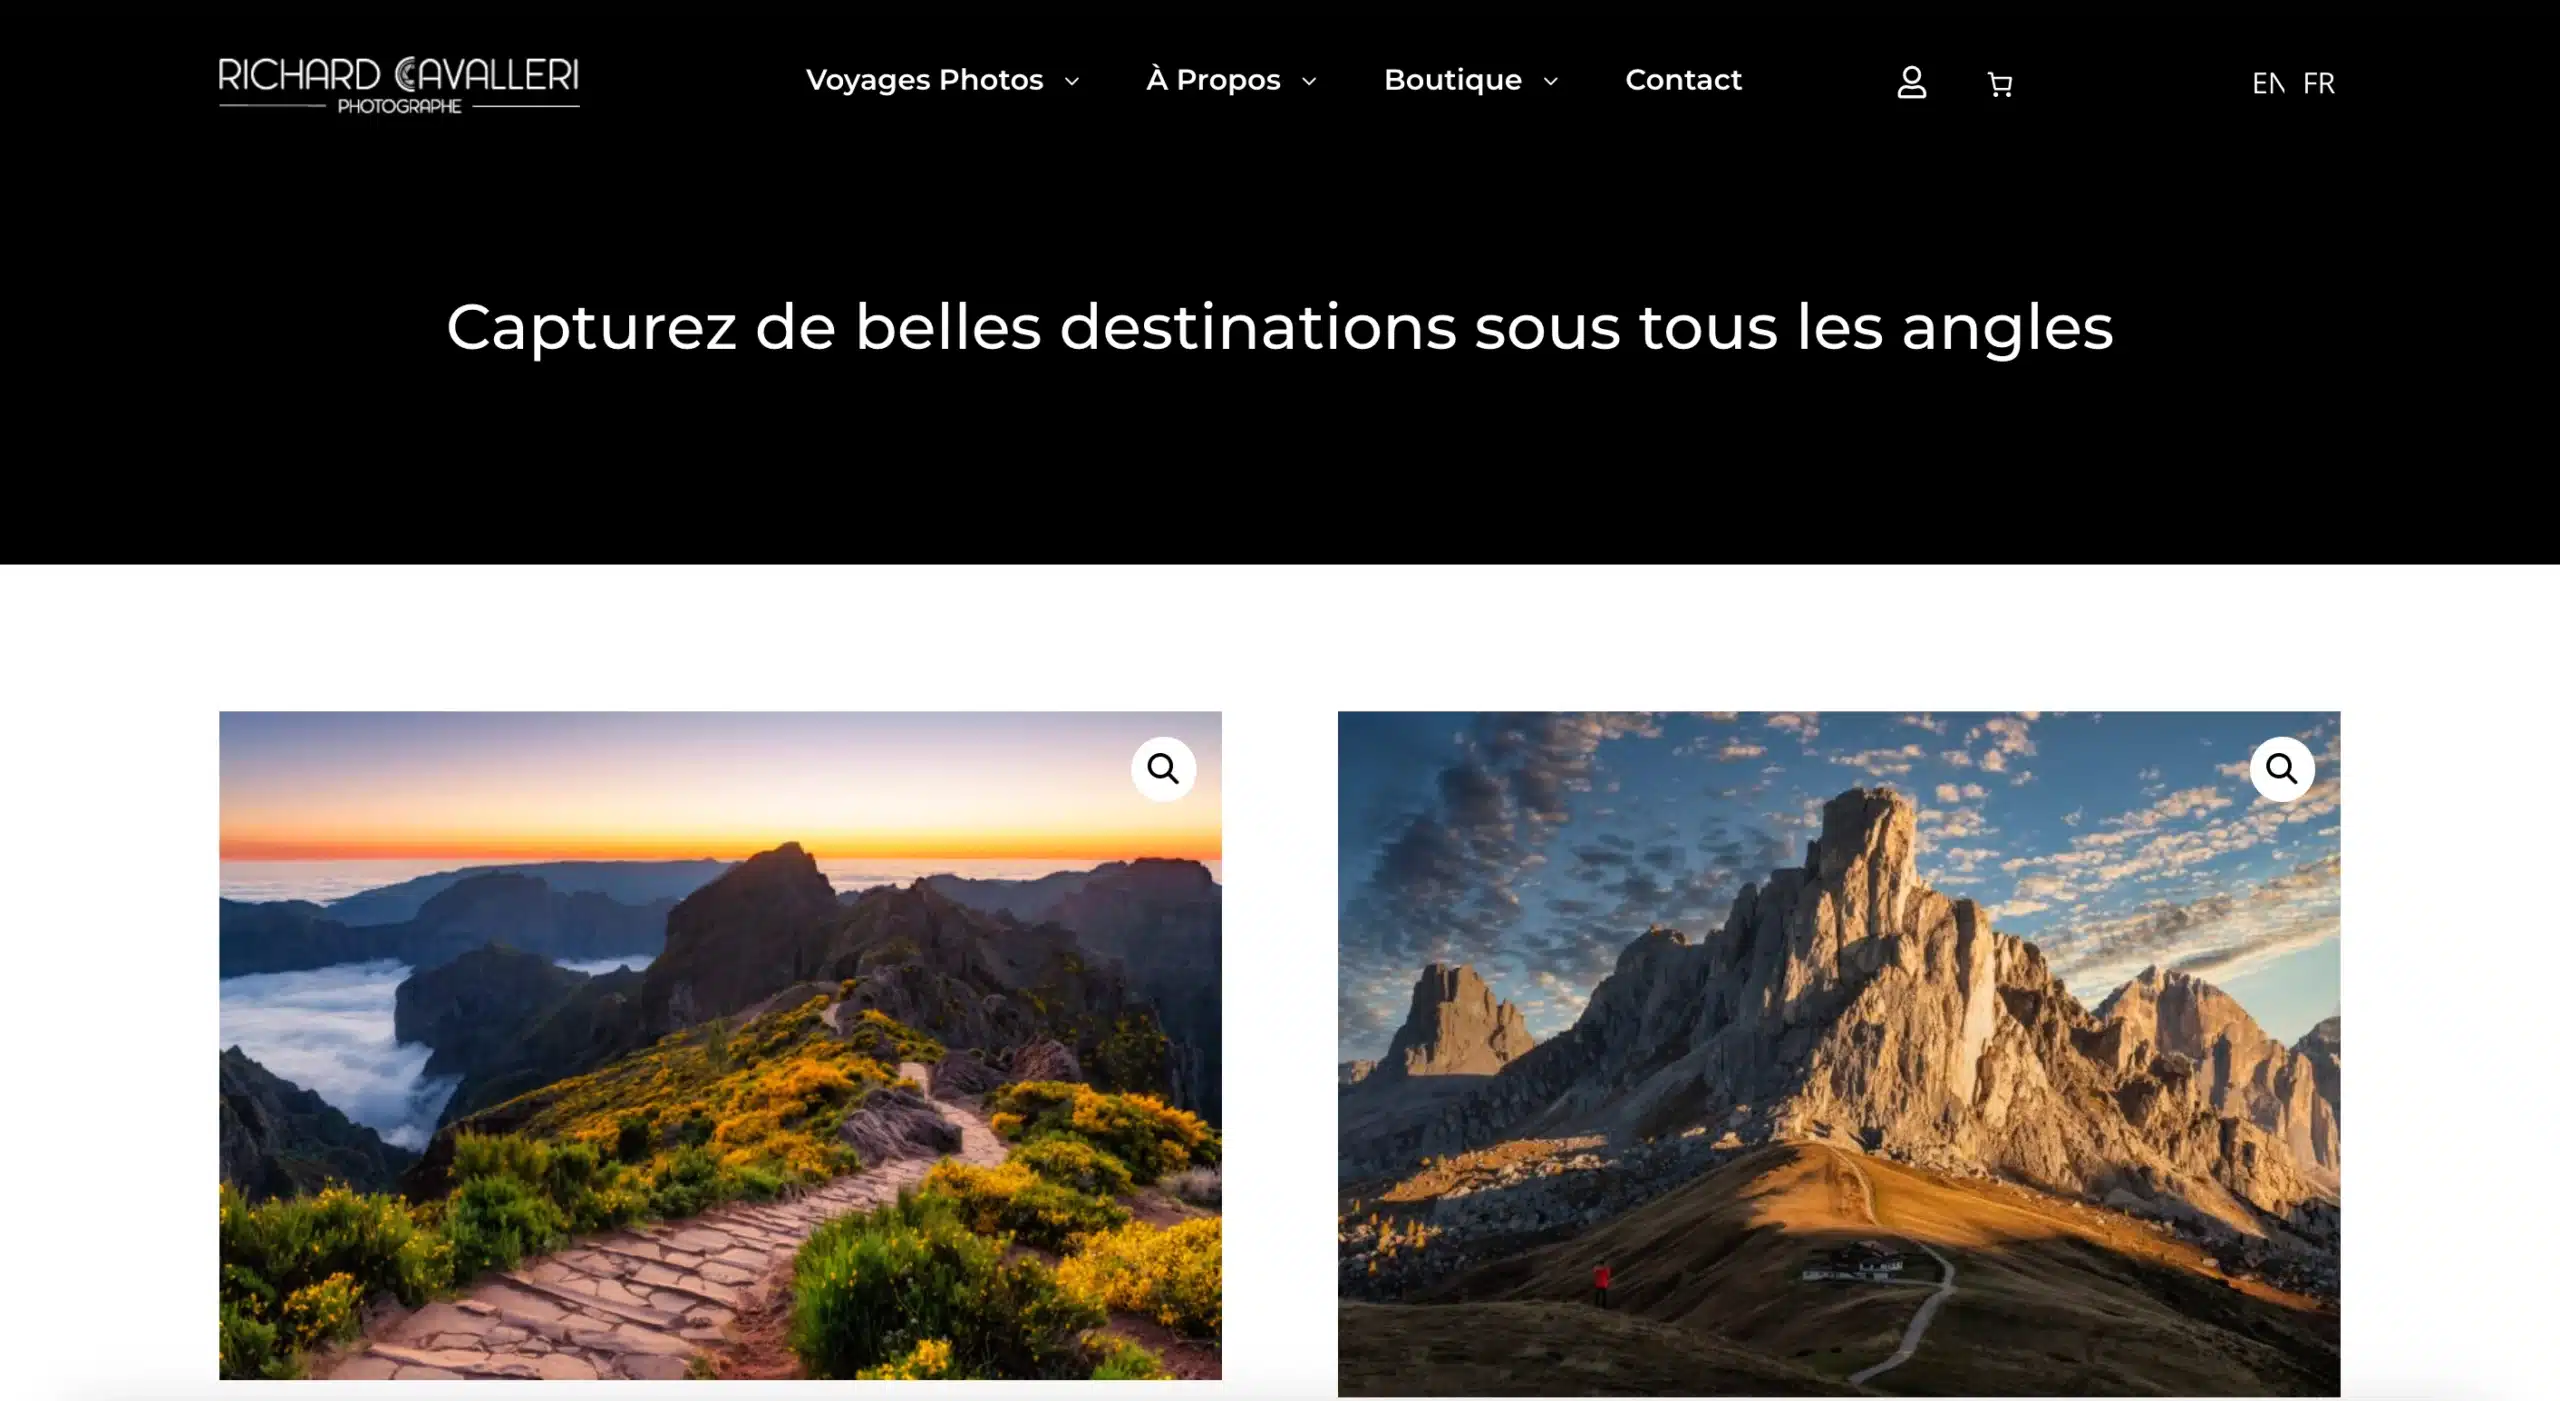
Task: Click the red-jacket hiker in the mountain photo
Action: pyautogui.click(x=1601, y=1283)
